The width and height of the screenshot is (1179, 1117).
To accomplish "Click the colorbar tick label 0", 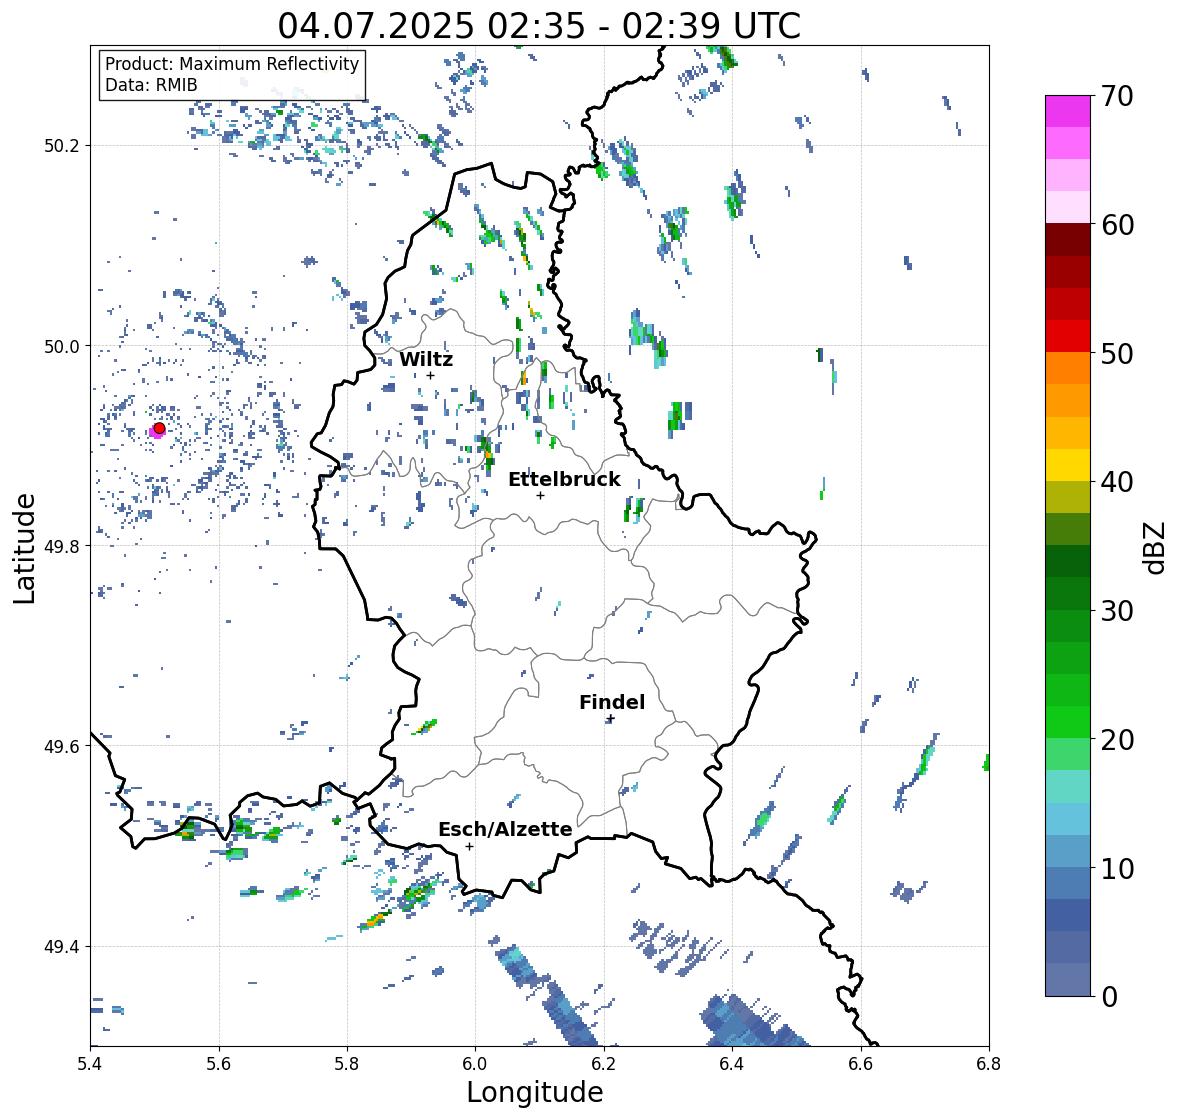I will [x=1109, y=997].
